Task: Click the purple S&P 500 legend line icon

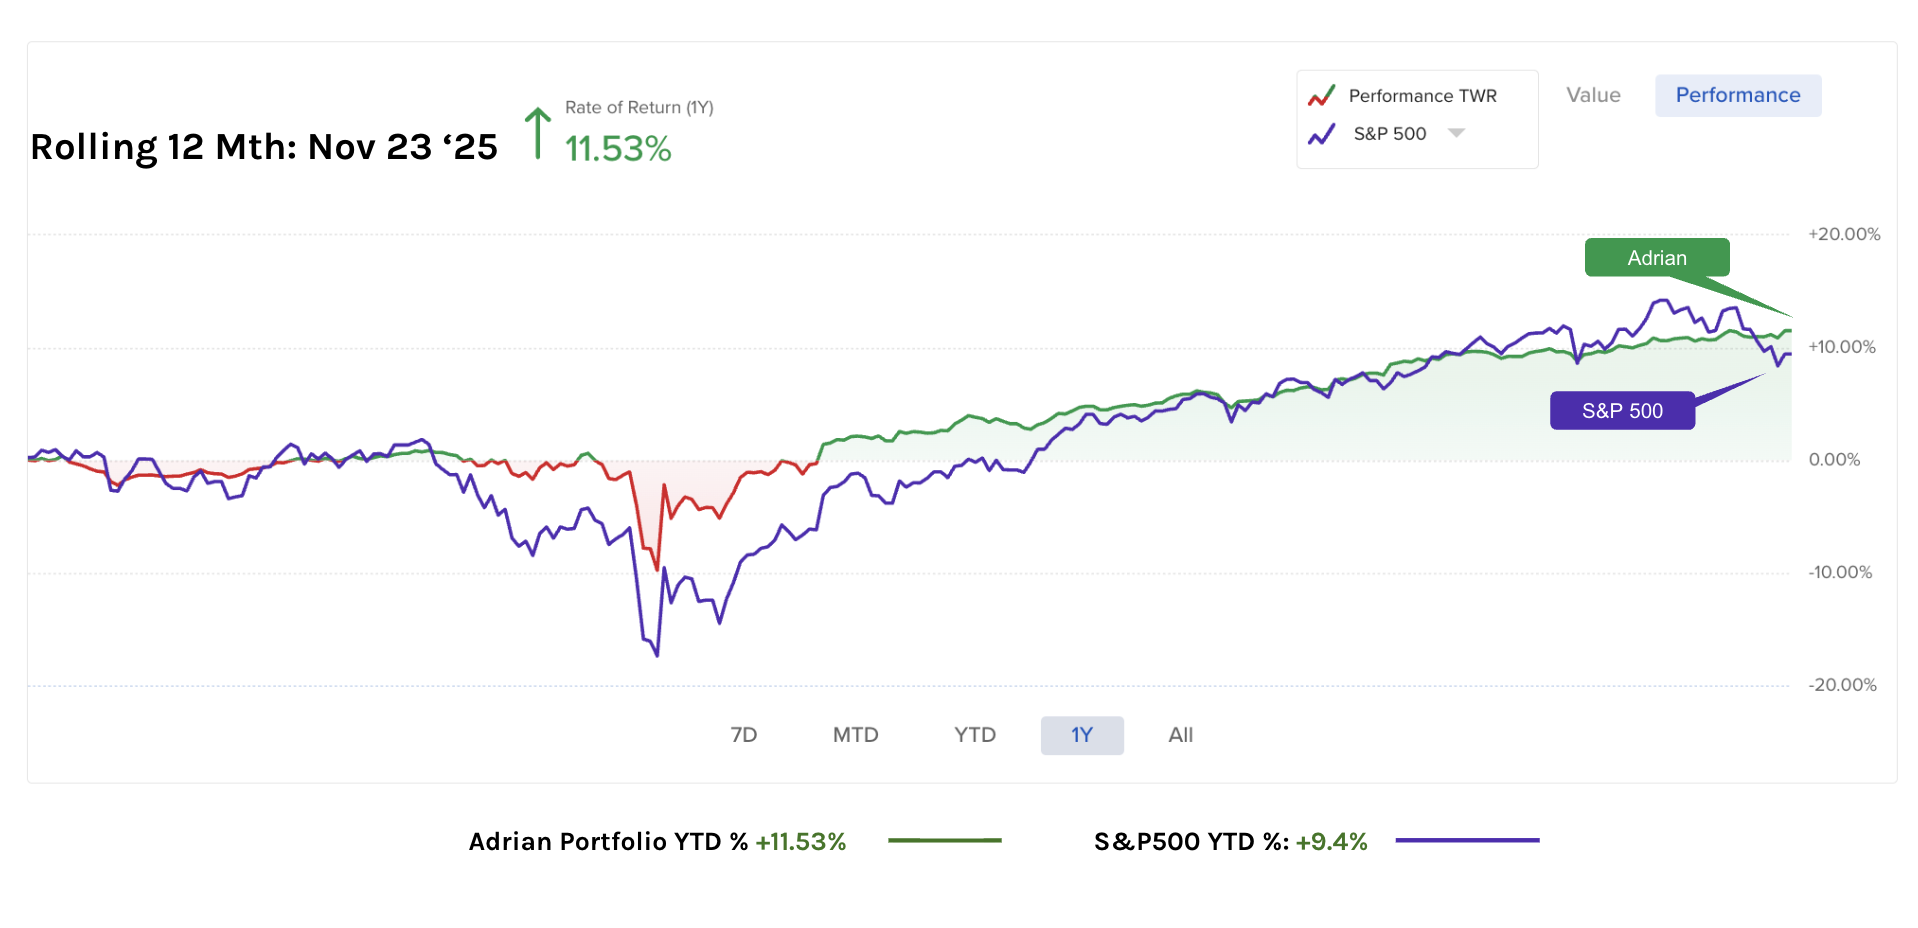Action: click(x=1321, y=134)
